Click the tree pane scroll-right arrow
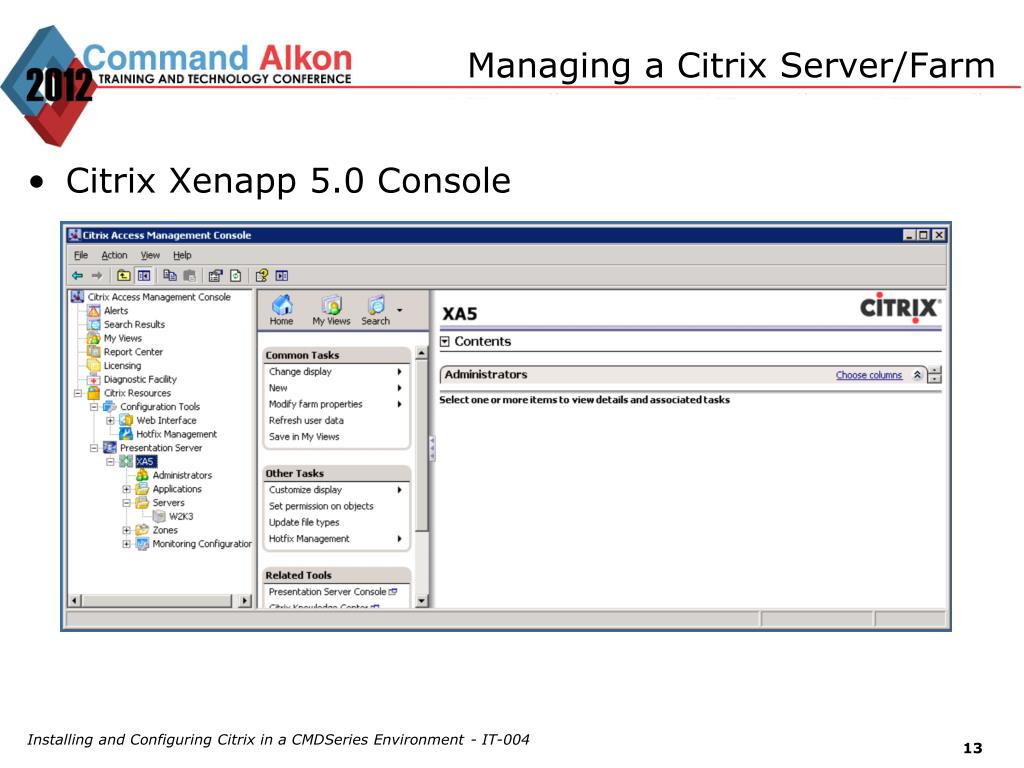The width and height of the screenshot is (1024, 768). 245,601
